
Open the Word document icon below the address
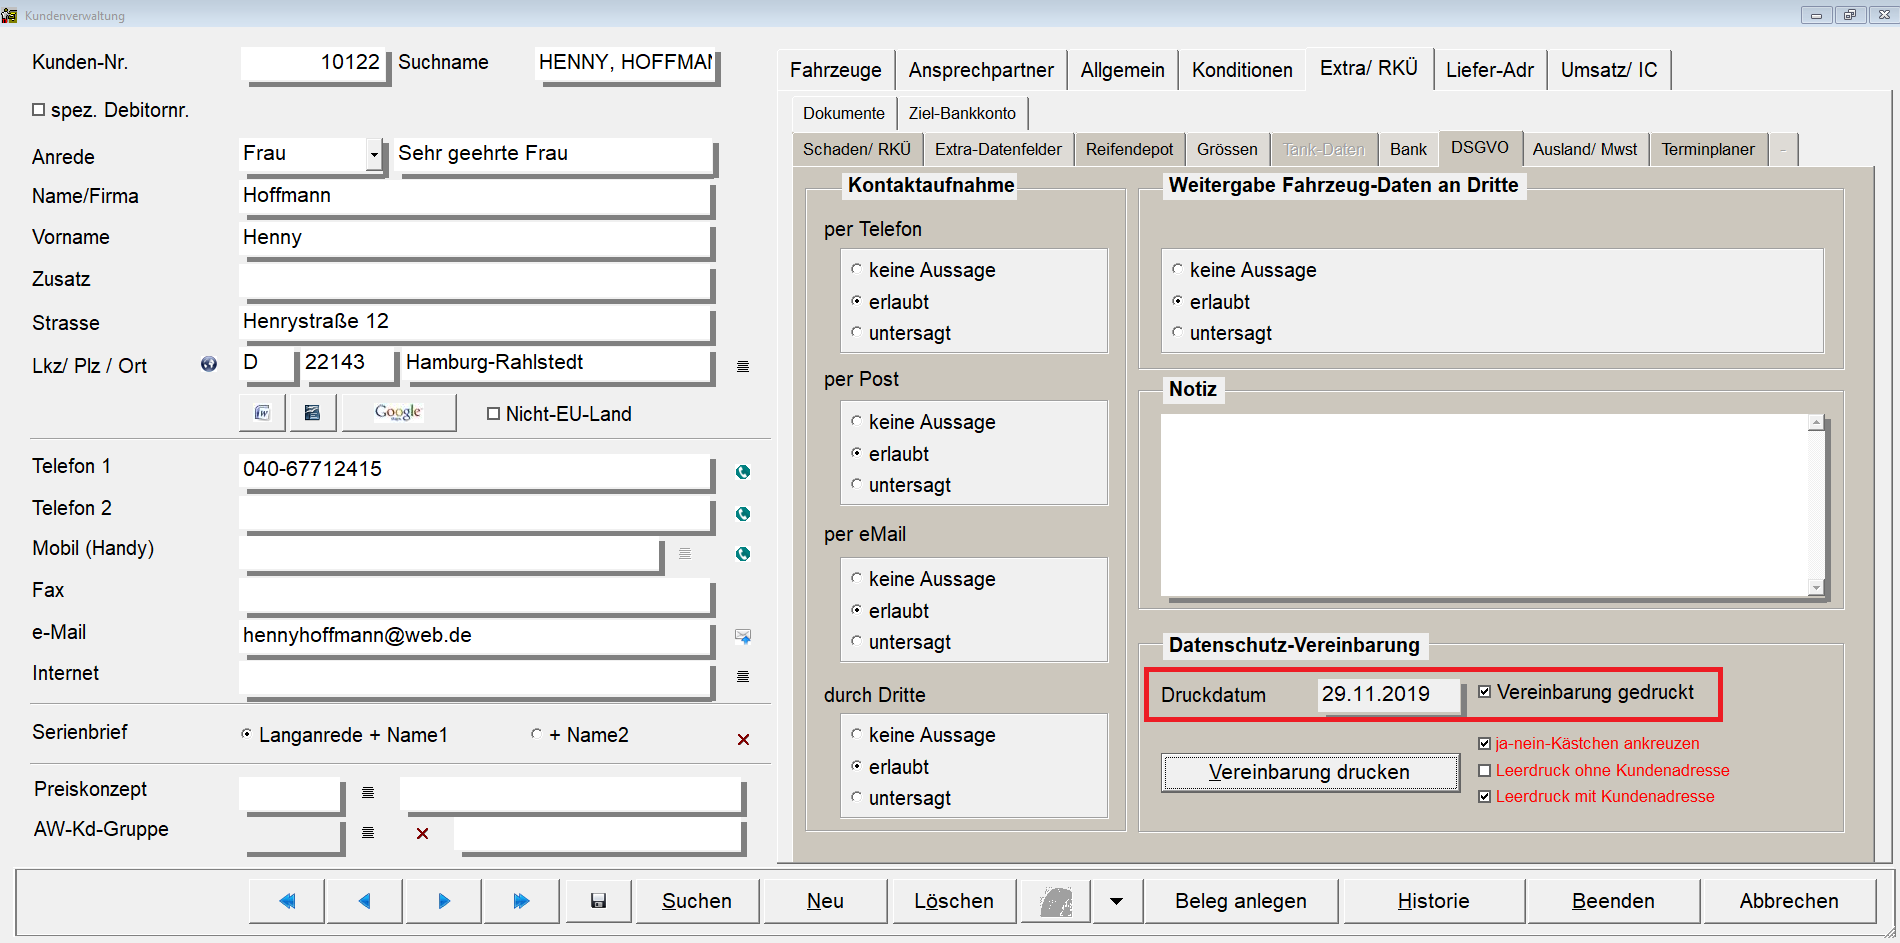pyautogui.click(x=262, y=412)
